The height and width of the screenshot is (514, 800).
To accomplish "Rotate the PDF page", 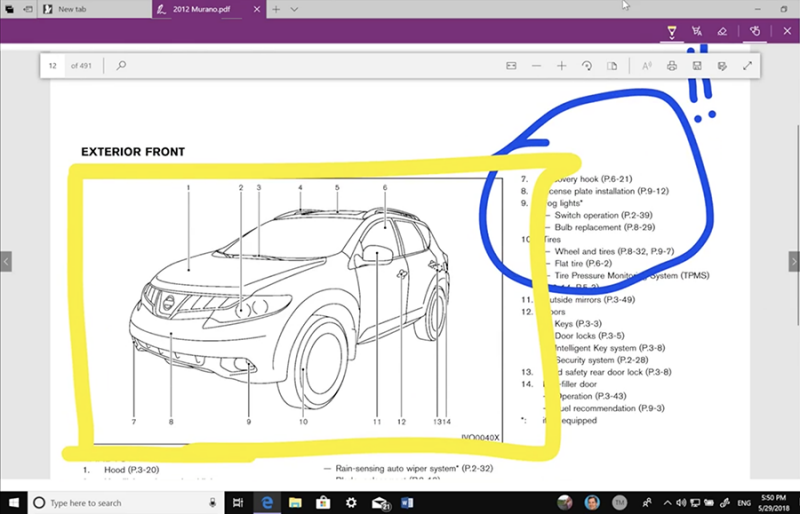I will 587,66.
